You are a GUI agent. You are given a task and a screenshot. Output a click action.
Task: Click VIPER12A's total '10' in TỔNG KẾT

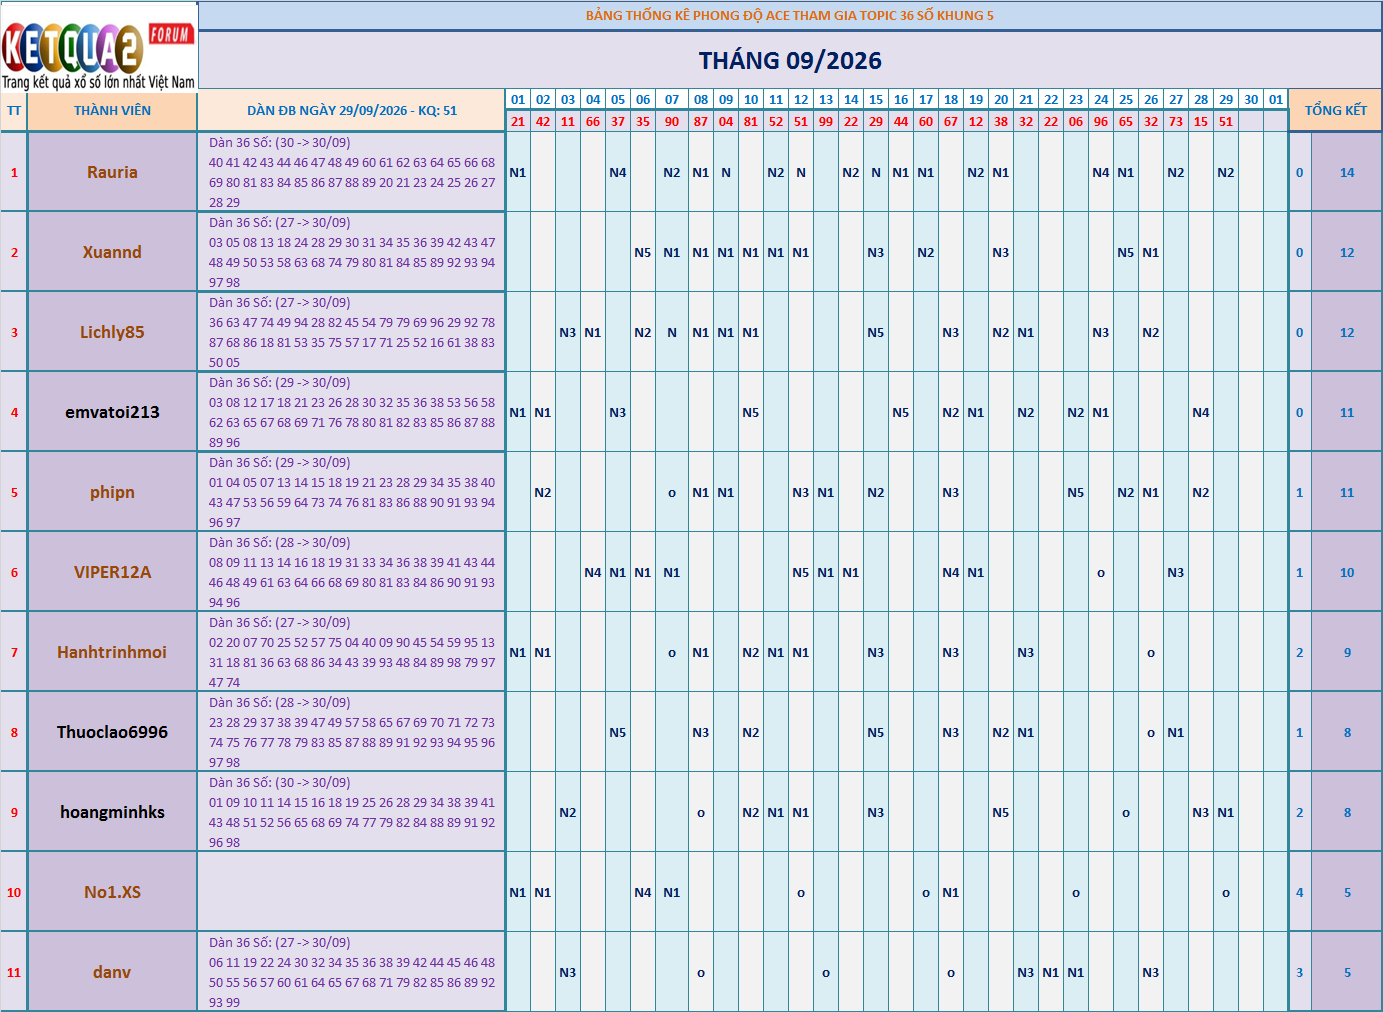pos(1347,572)
